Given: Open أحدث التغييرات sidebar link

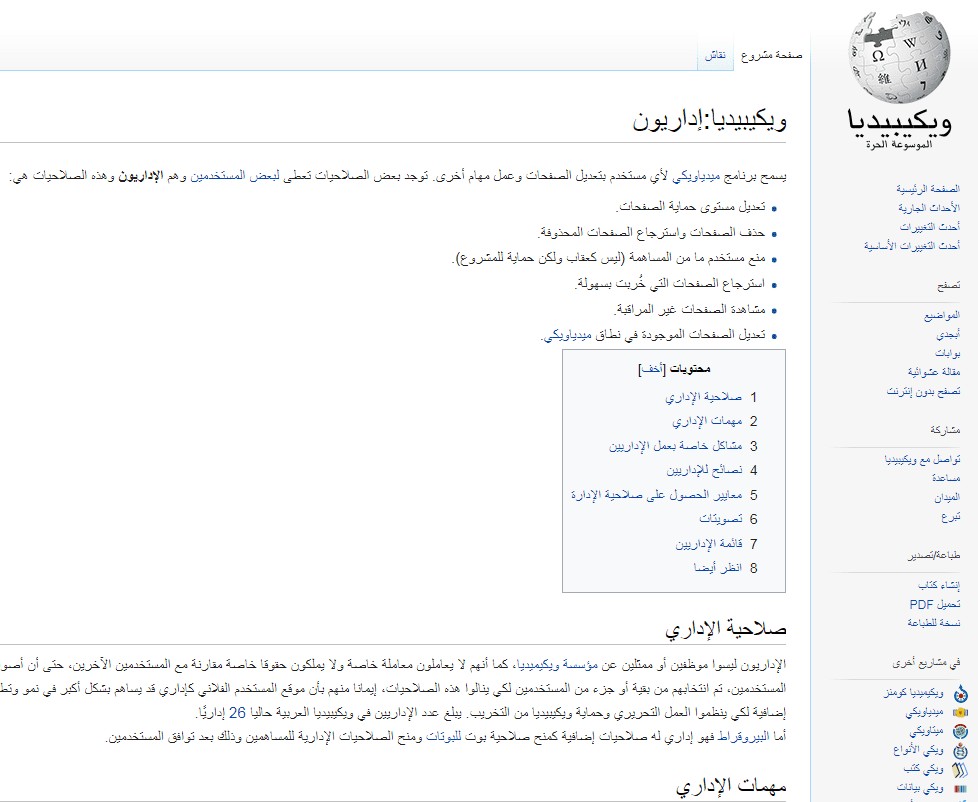Looking at the screenshot, I should [930, 227].
